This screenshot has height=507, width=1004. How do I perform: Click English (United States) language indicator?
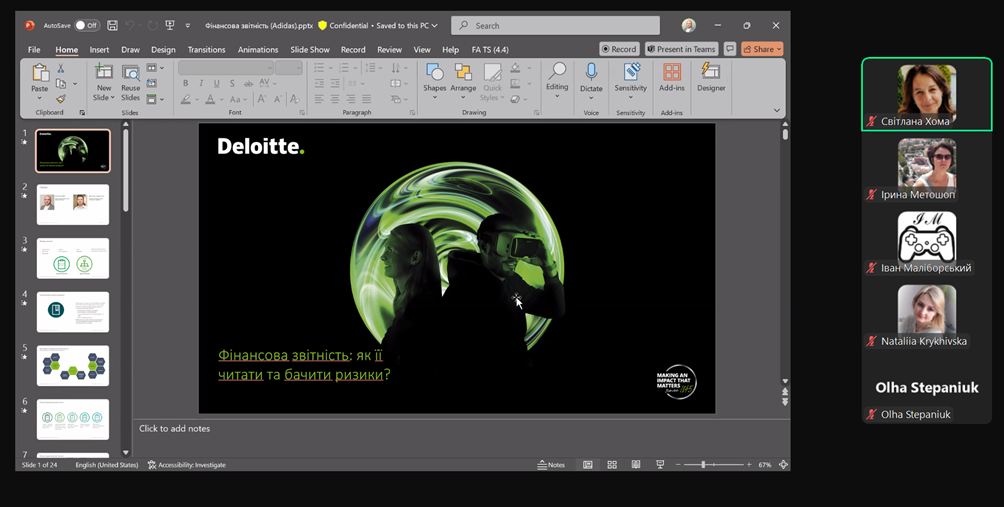106,465
